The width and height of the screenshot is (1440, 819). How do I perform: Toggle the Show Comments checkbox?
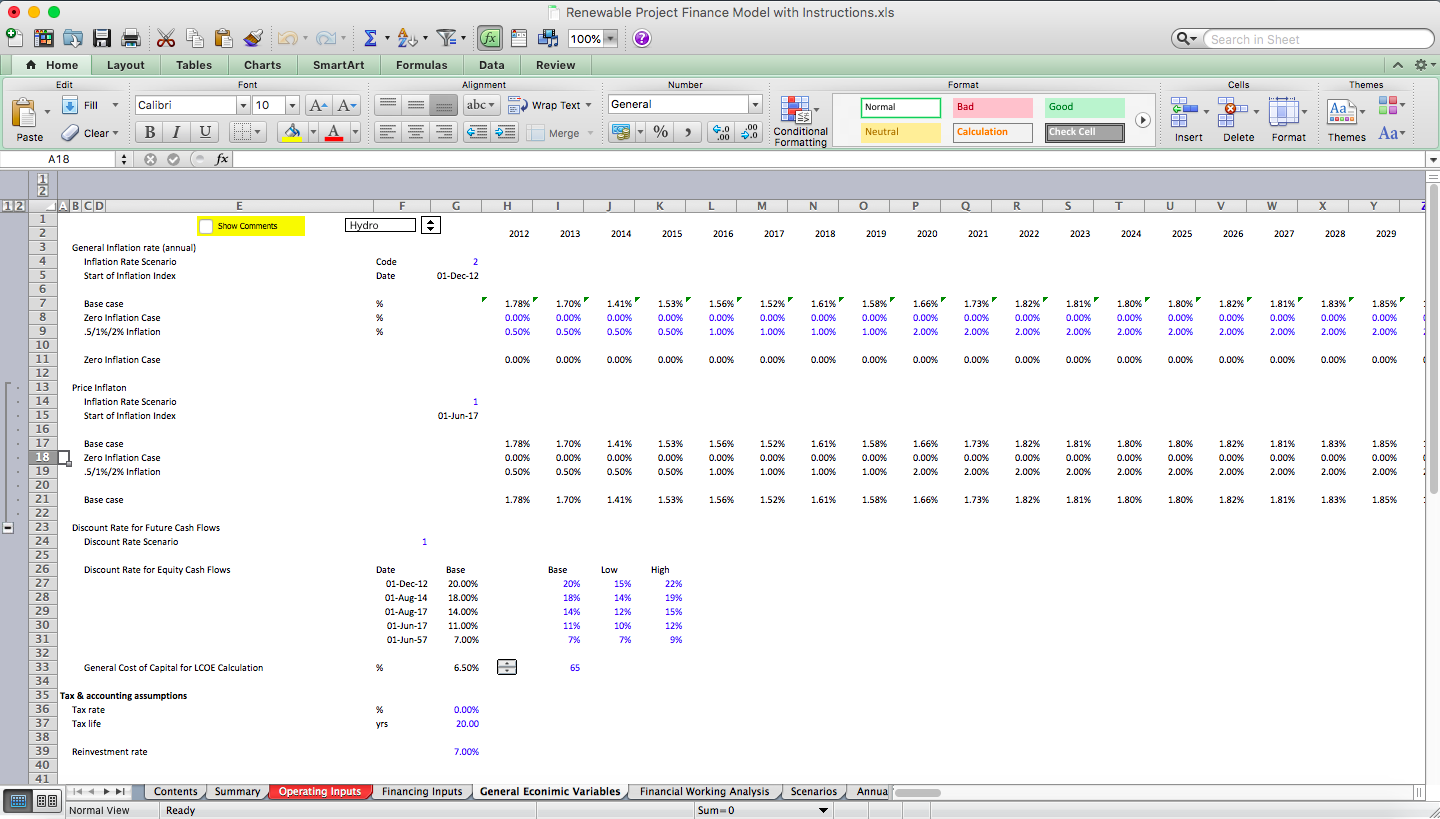pyautogui.click(x=206, y=226)
